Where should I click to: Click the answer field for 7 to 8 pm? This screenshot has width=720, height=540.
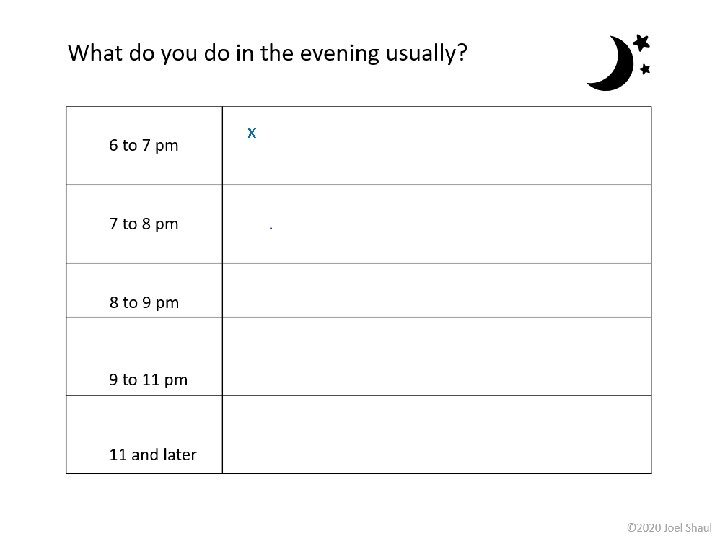(437, 224)
